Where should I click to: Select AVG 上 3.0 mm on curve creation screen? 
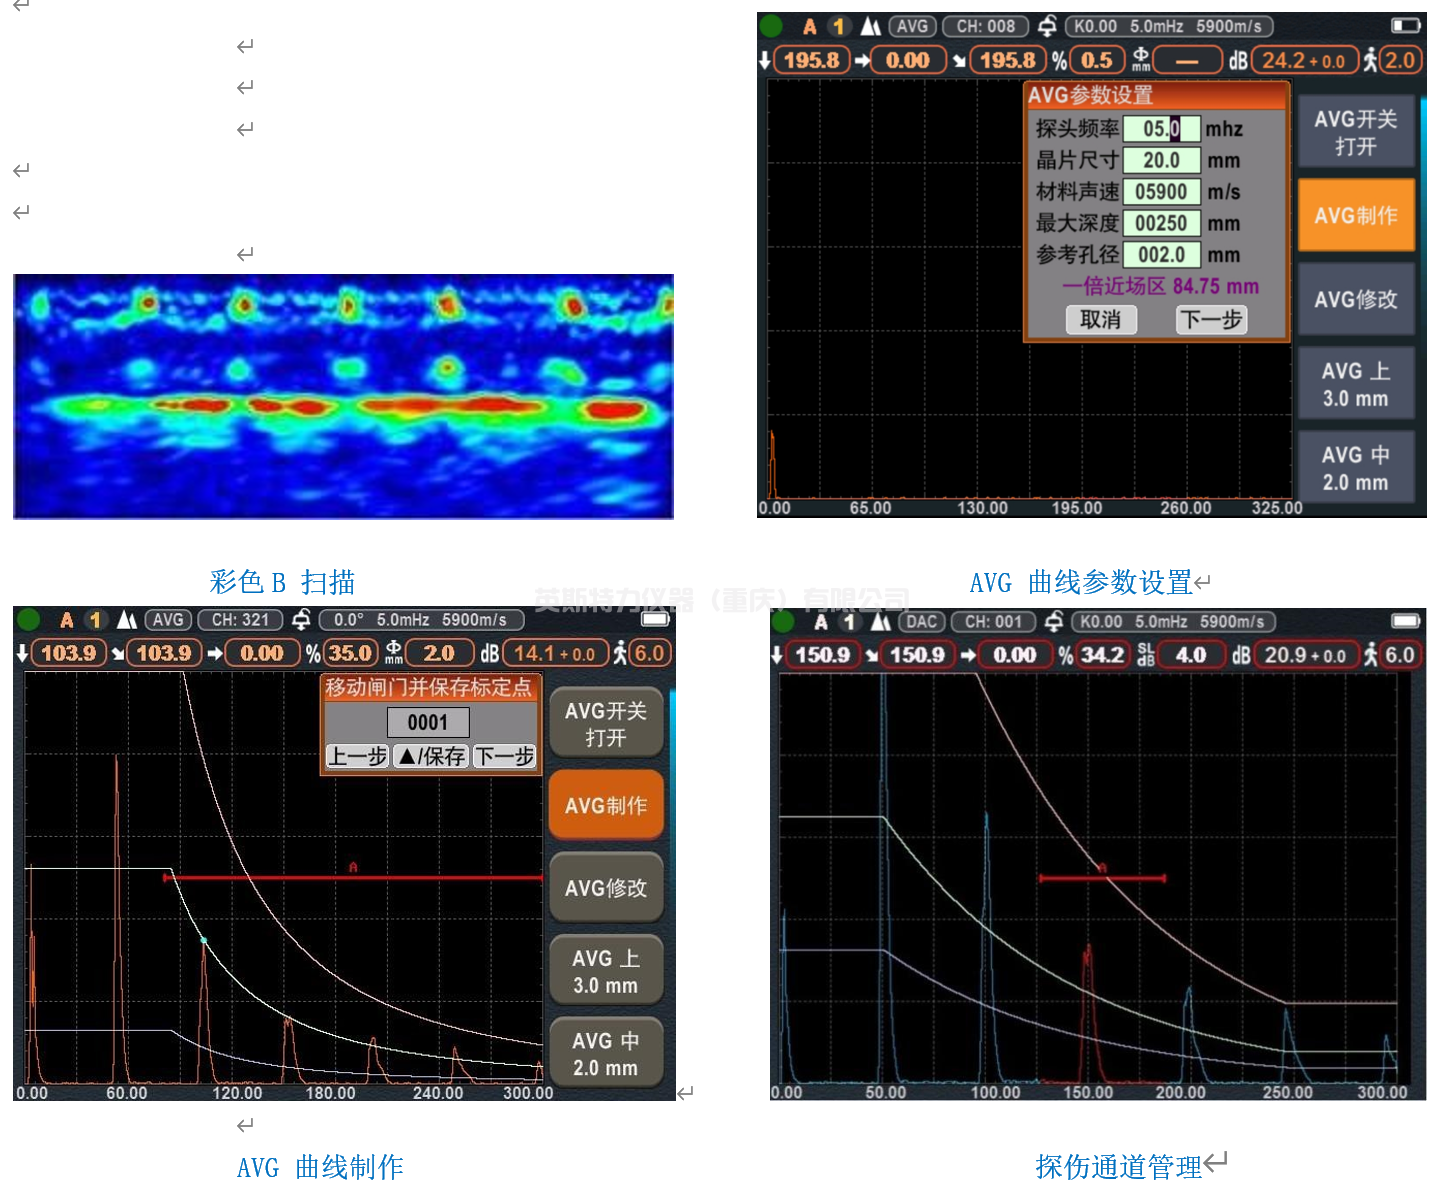pyautogui.click(x=605, y=971)
